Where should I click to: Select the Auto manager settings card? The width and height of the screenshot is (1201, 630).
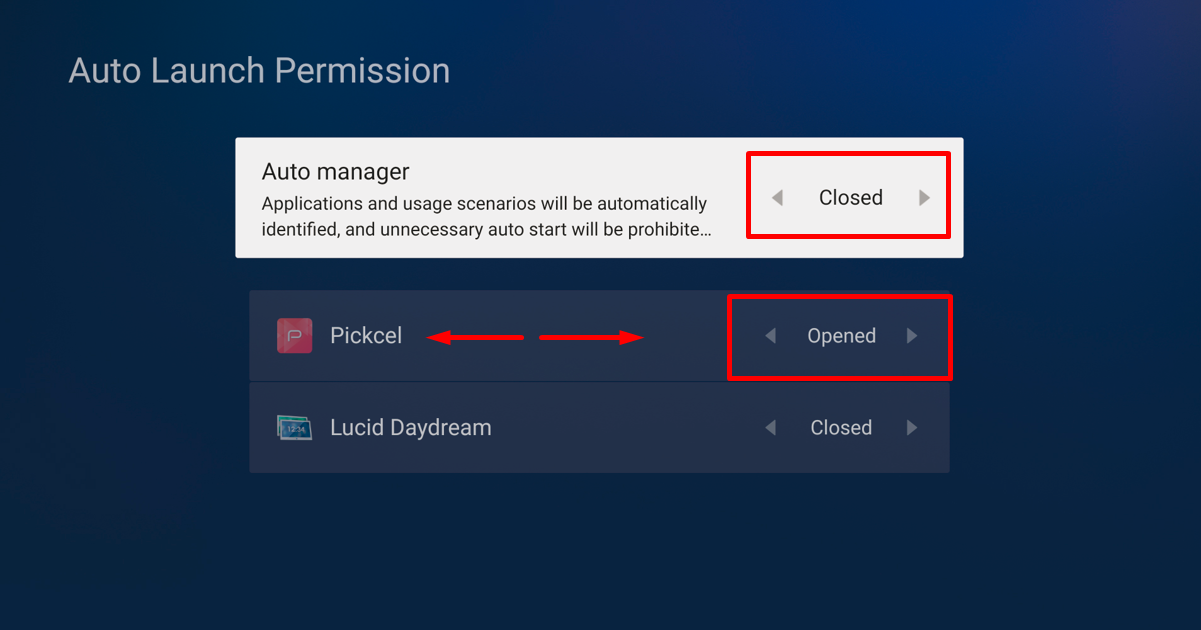pos(598,197)
